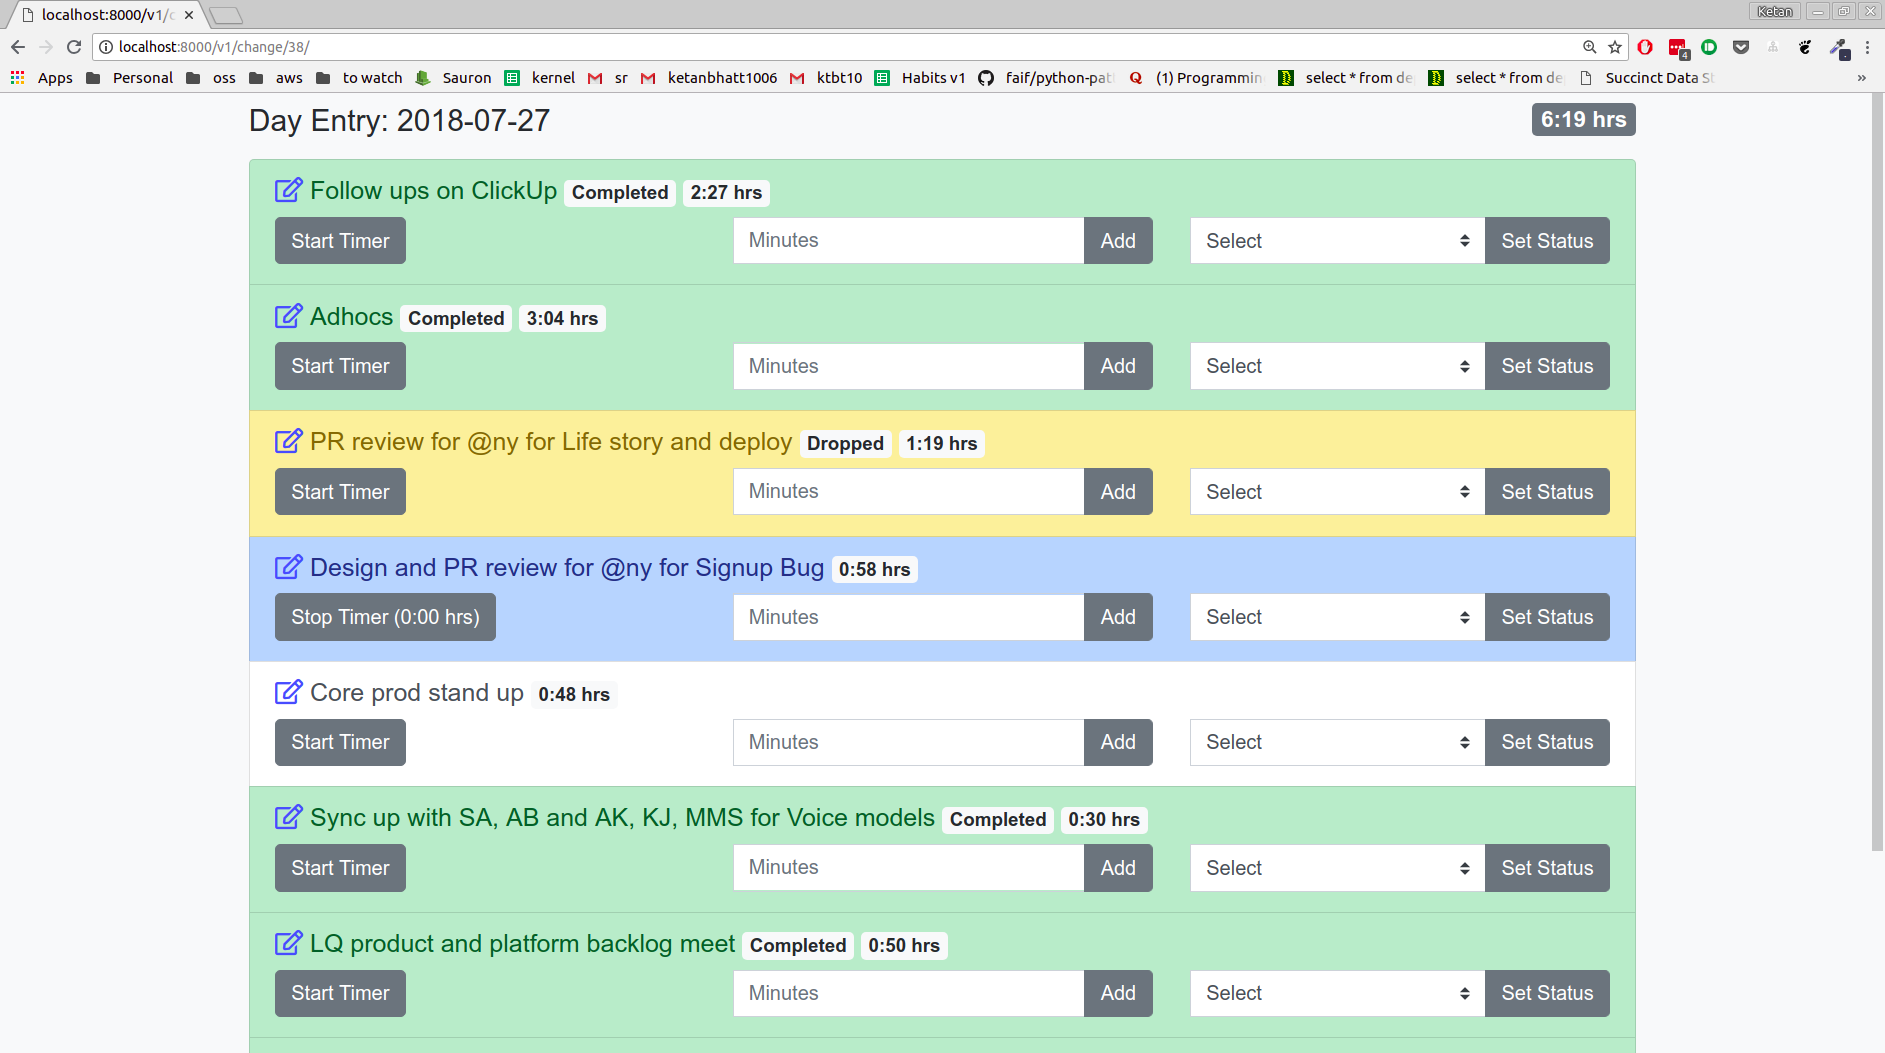Open status Select dropdown for PR review Life story
The height and width of the screenshot is (1053, 1885).
click(x=1337, y=492)
